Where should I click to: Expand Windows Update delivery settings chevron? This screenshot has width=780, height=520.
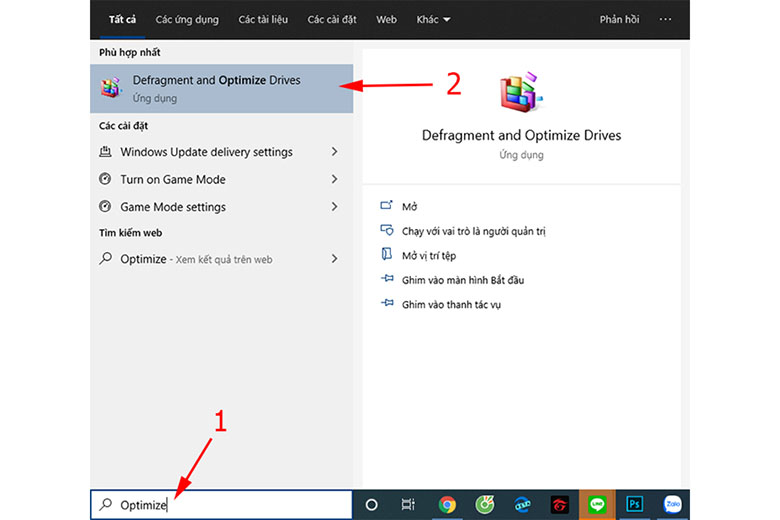click(x=334, y=152)
